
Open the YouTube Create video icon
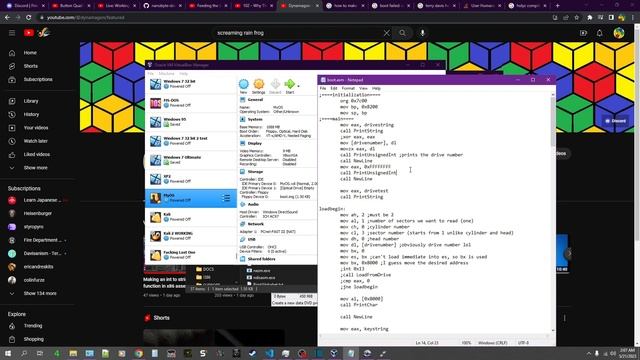click(583, 33)
